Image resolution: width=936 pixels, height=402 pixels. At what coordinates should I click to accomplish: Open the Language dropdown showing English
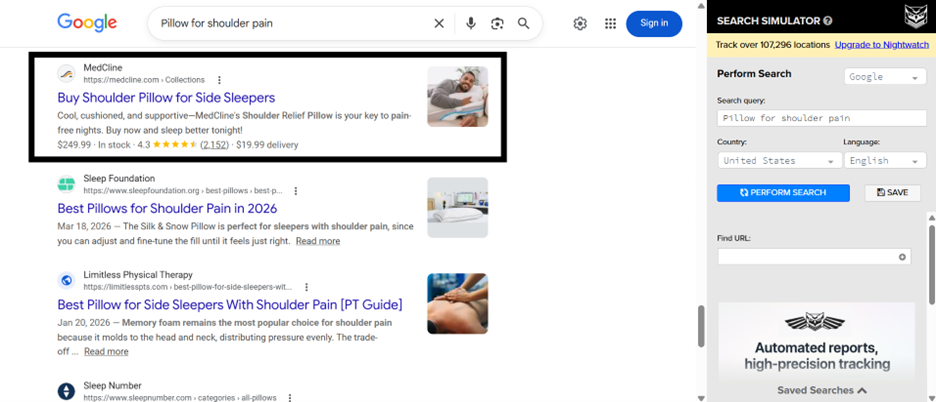[885, 161]
